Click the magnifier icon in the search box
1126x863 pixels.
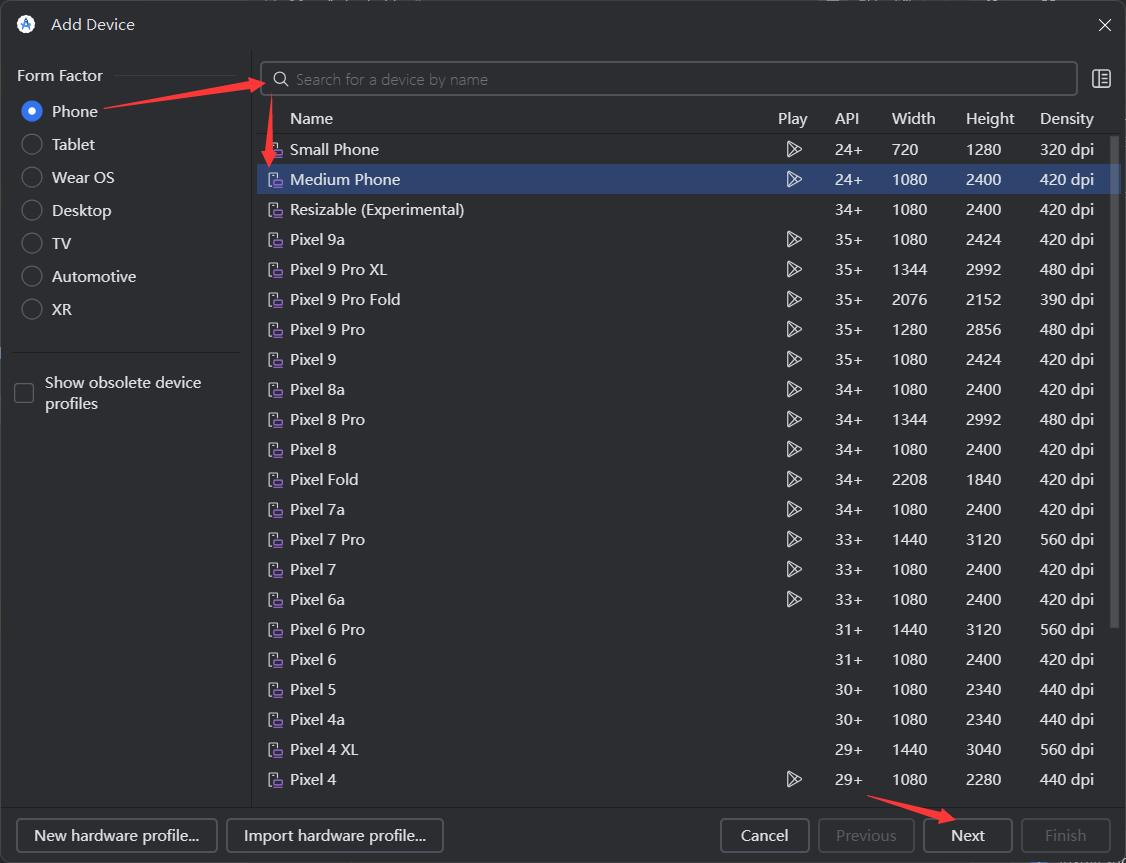(281, 79)
